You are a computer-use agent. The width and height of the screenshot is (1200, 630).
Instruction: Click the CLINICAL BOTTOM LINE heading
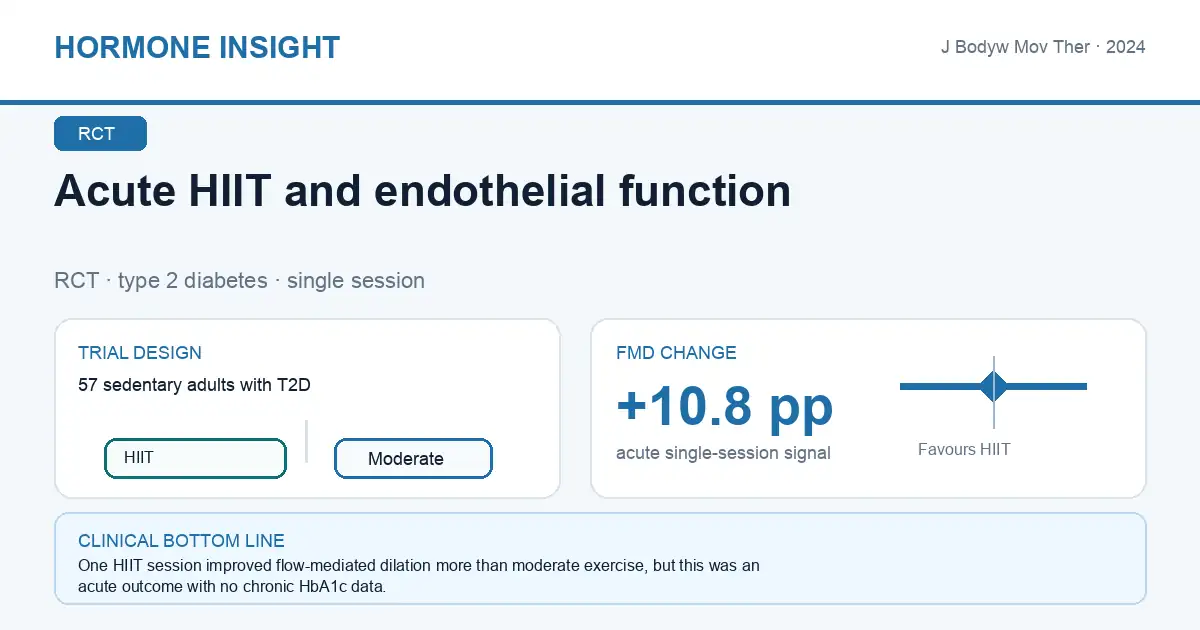181,541
